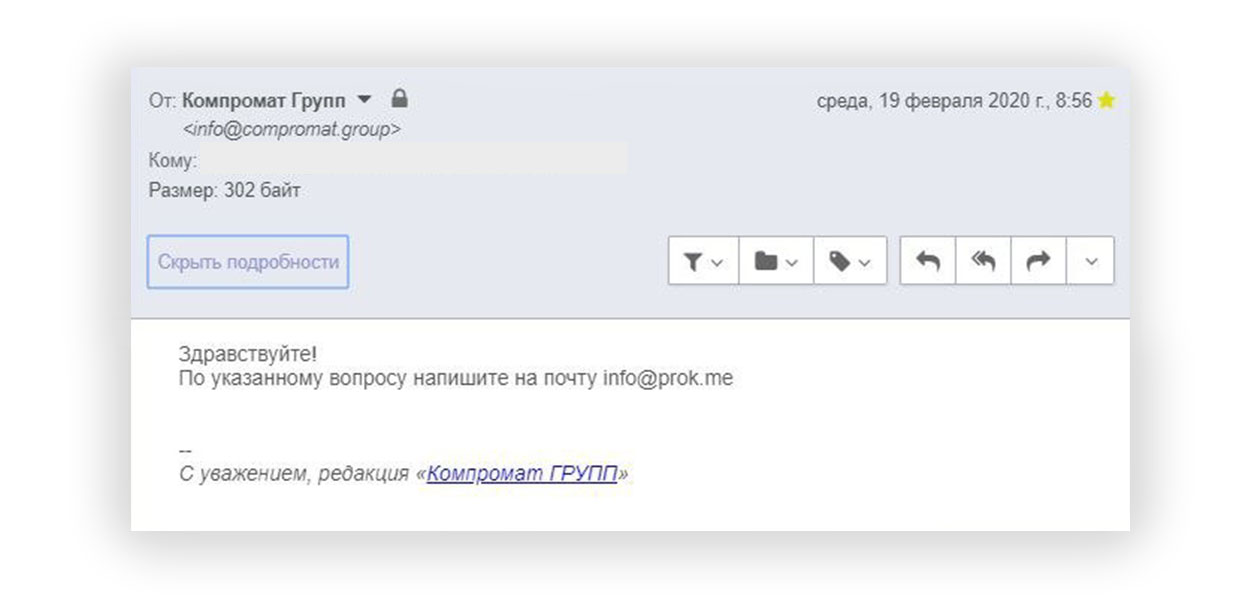
Task: Open the Компромат ГРУПП signature link
Action: (522, 474)
